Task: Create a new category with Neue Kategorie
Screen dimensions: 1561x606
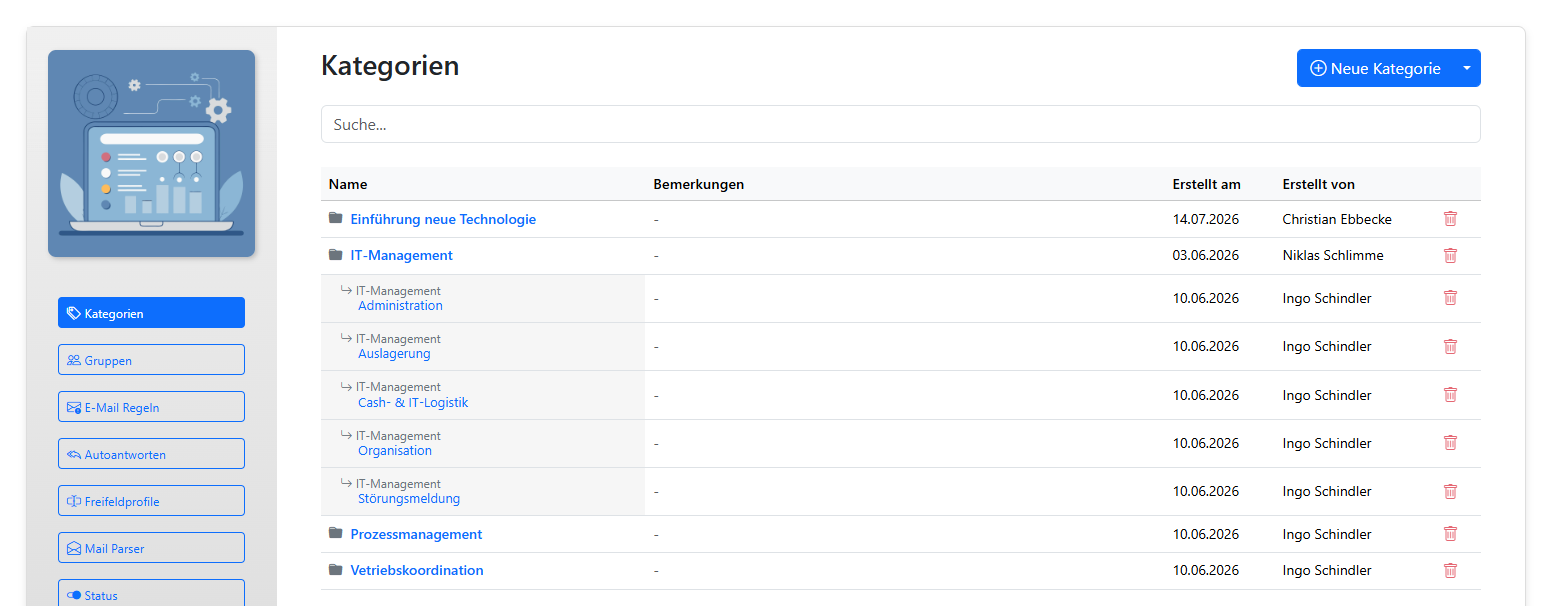Action: click(x=1375, y=68)
